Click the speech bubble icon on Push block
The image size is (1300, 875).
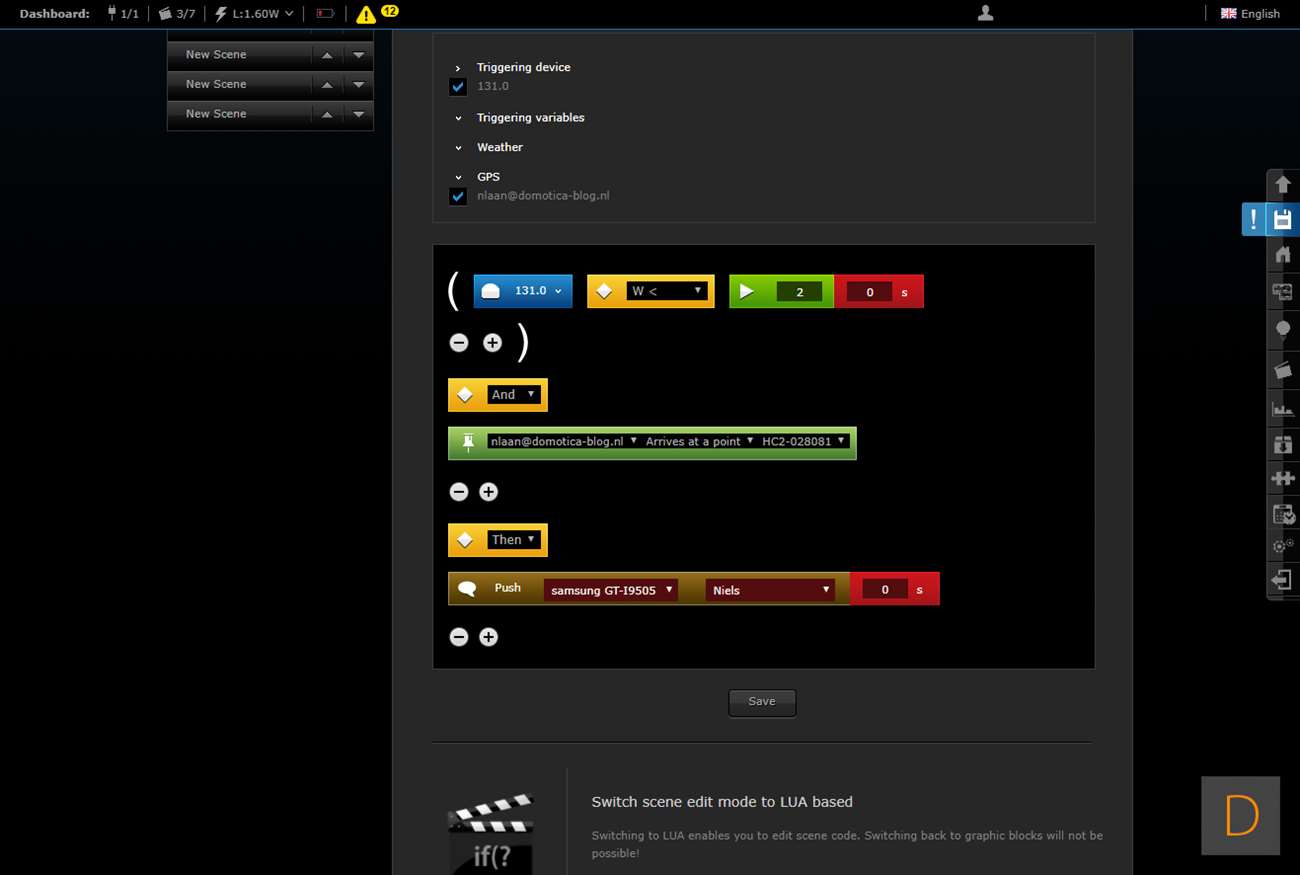click(467, 588)
